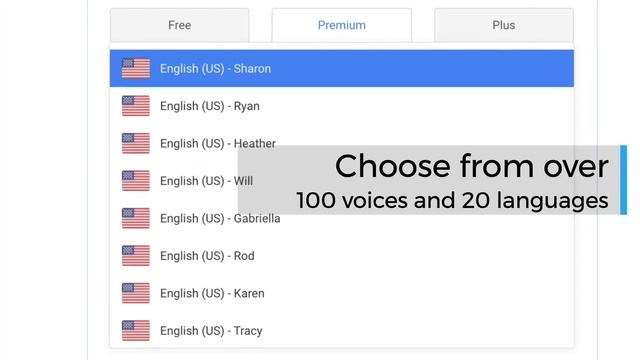
Task: Select the English (US) - Sharon voice text
Action: 216,69
